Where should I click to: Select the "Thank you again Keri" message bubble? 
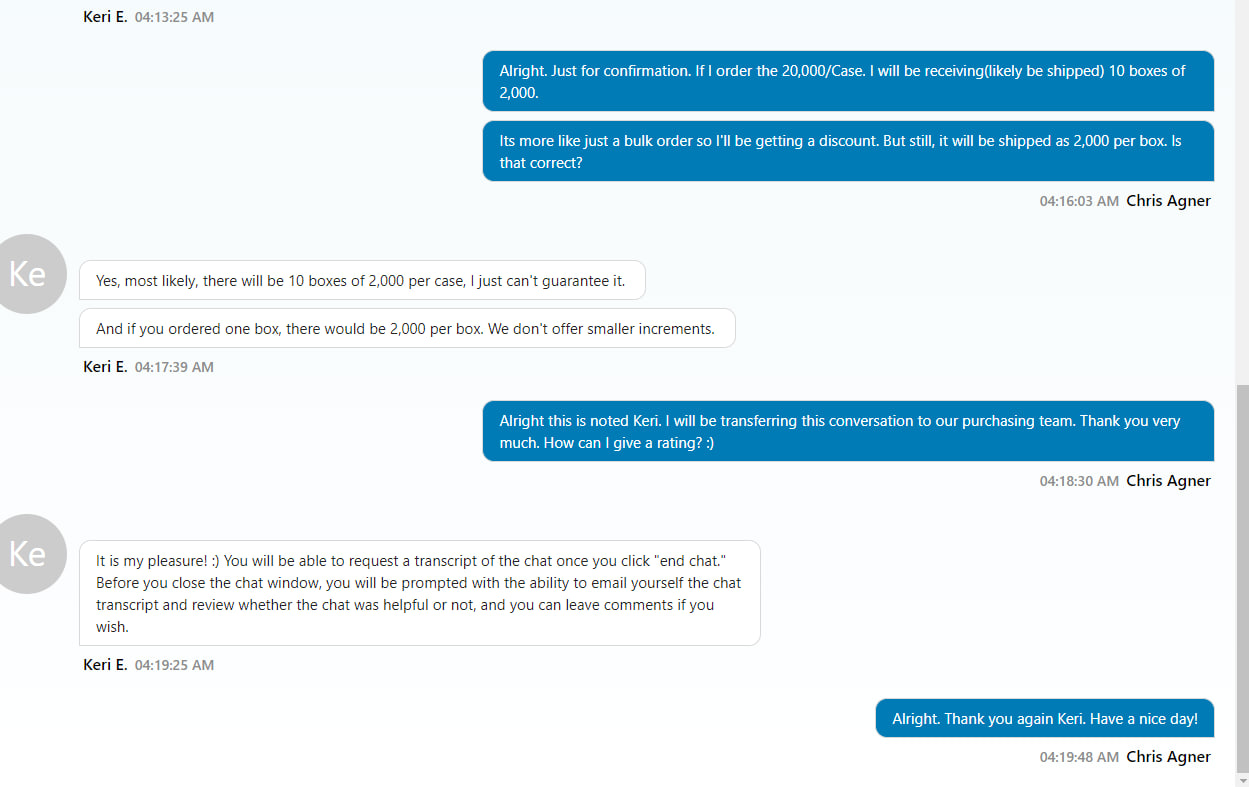click(x=1045, y=718)
